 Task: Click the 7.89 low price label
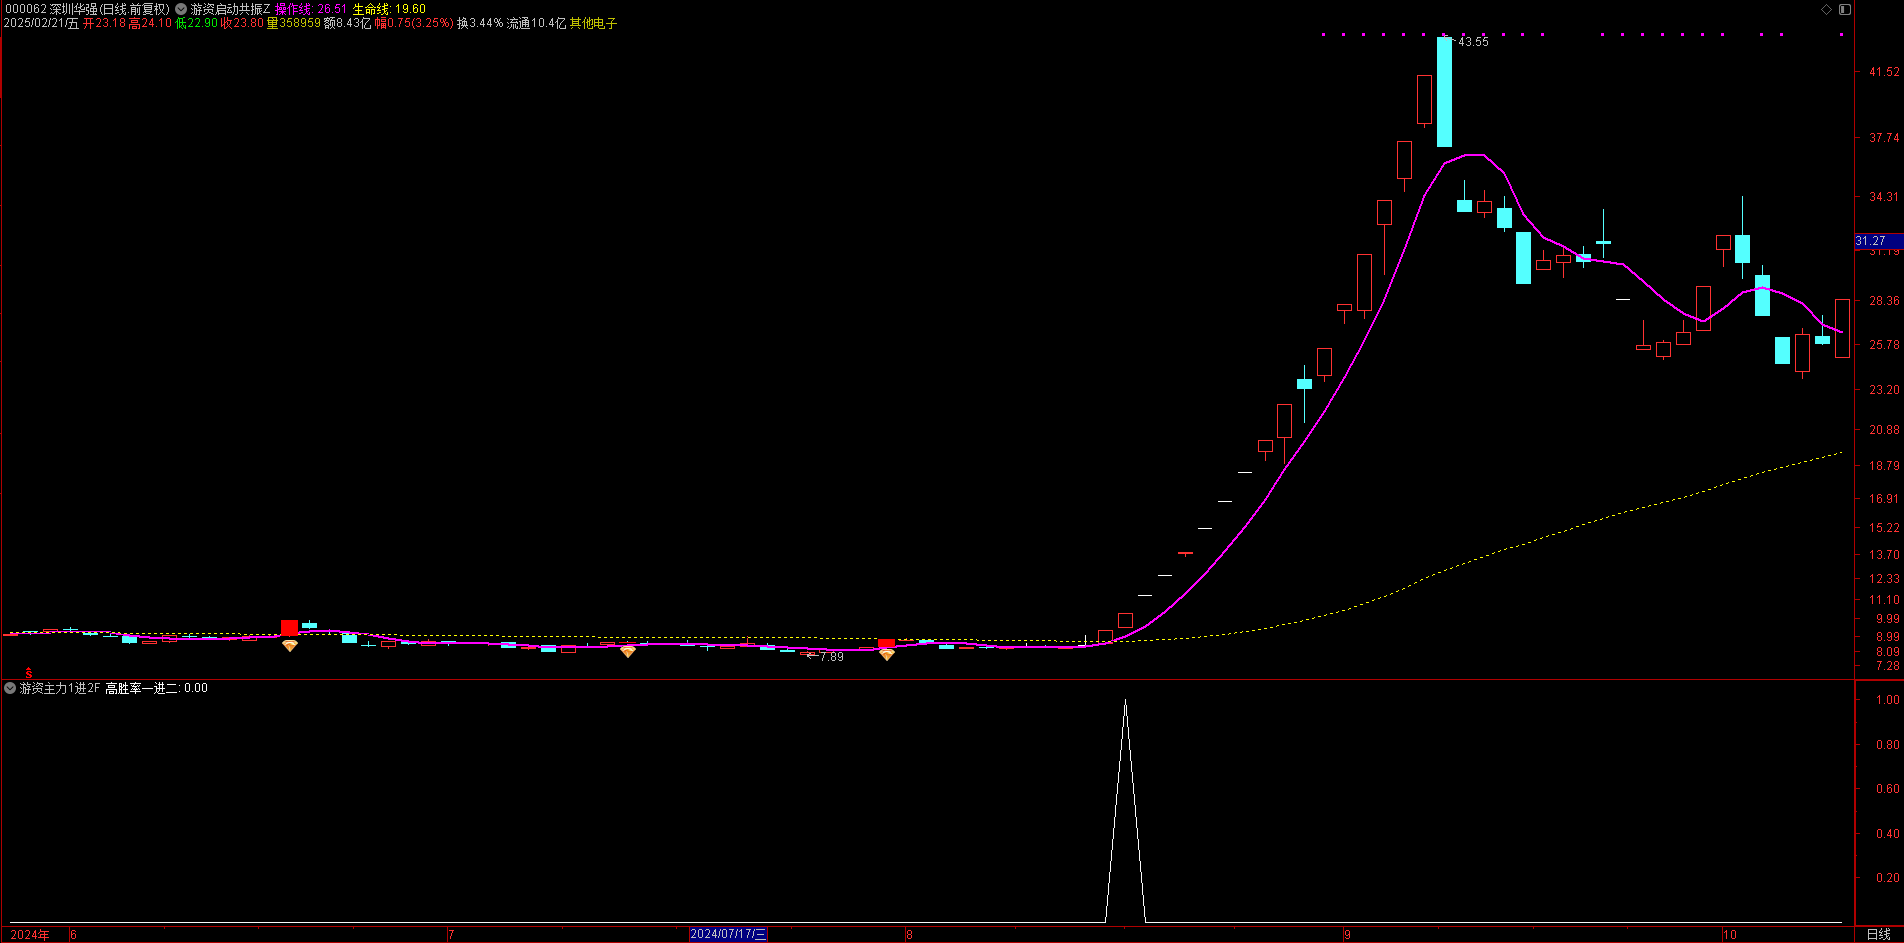click(x=831, y=657)
